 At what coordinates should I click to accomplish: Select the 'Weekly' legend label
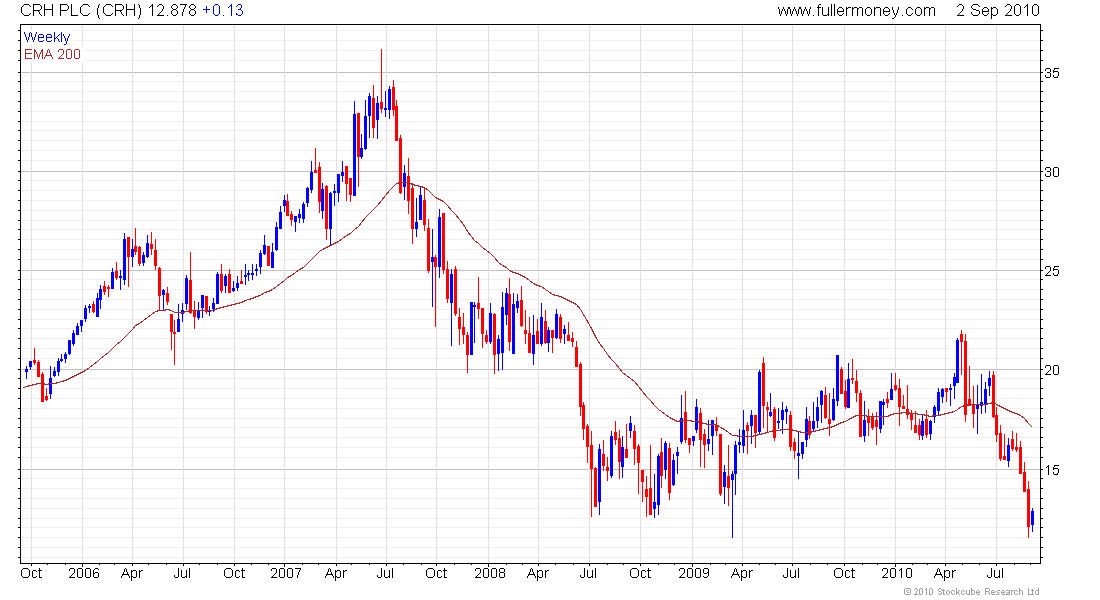[x=47, y=37]
